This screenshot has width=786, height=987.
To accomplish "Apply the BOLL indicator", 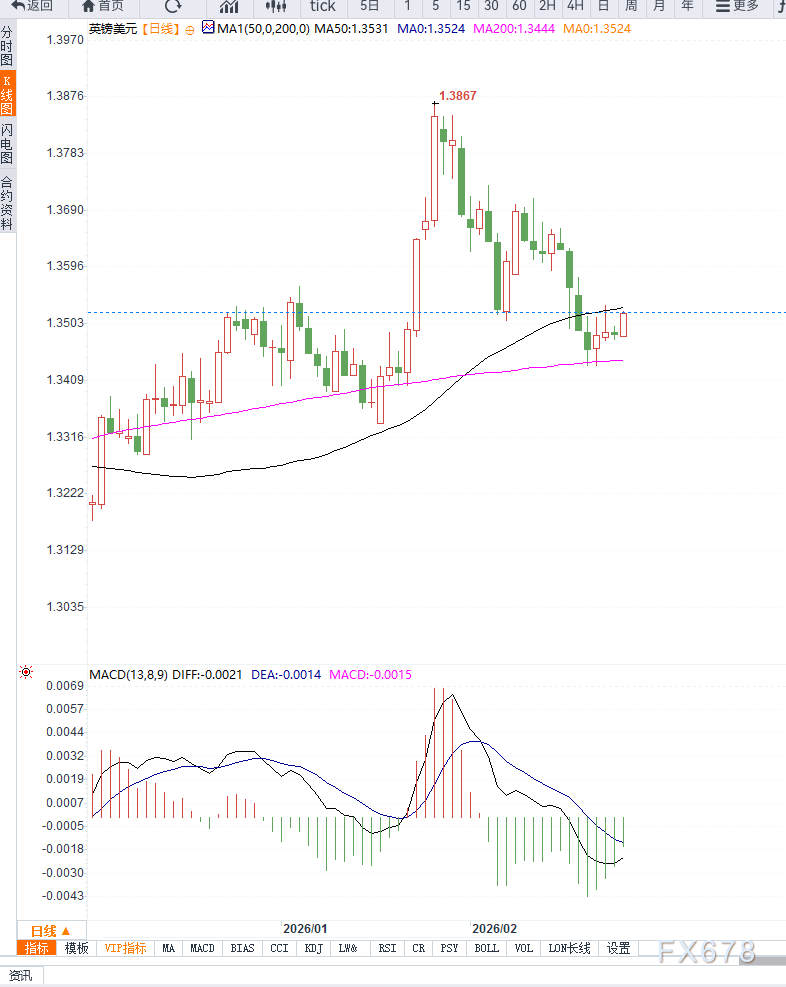I will pyautogui.click(x=486, y=948).
